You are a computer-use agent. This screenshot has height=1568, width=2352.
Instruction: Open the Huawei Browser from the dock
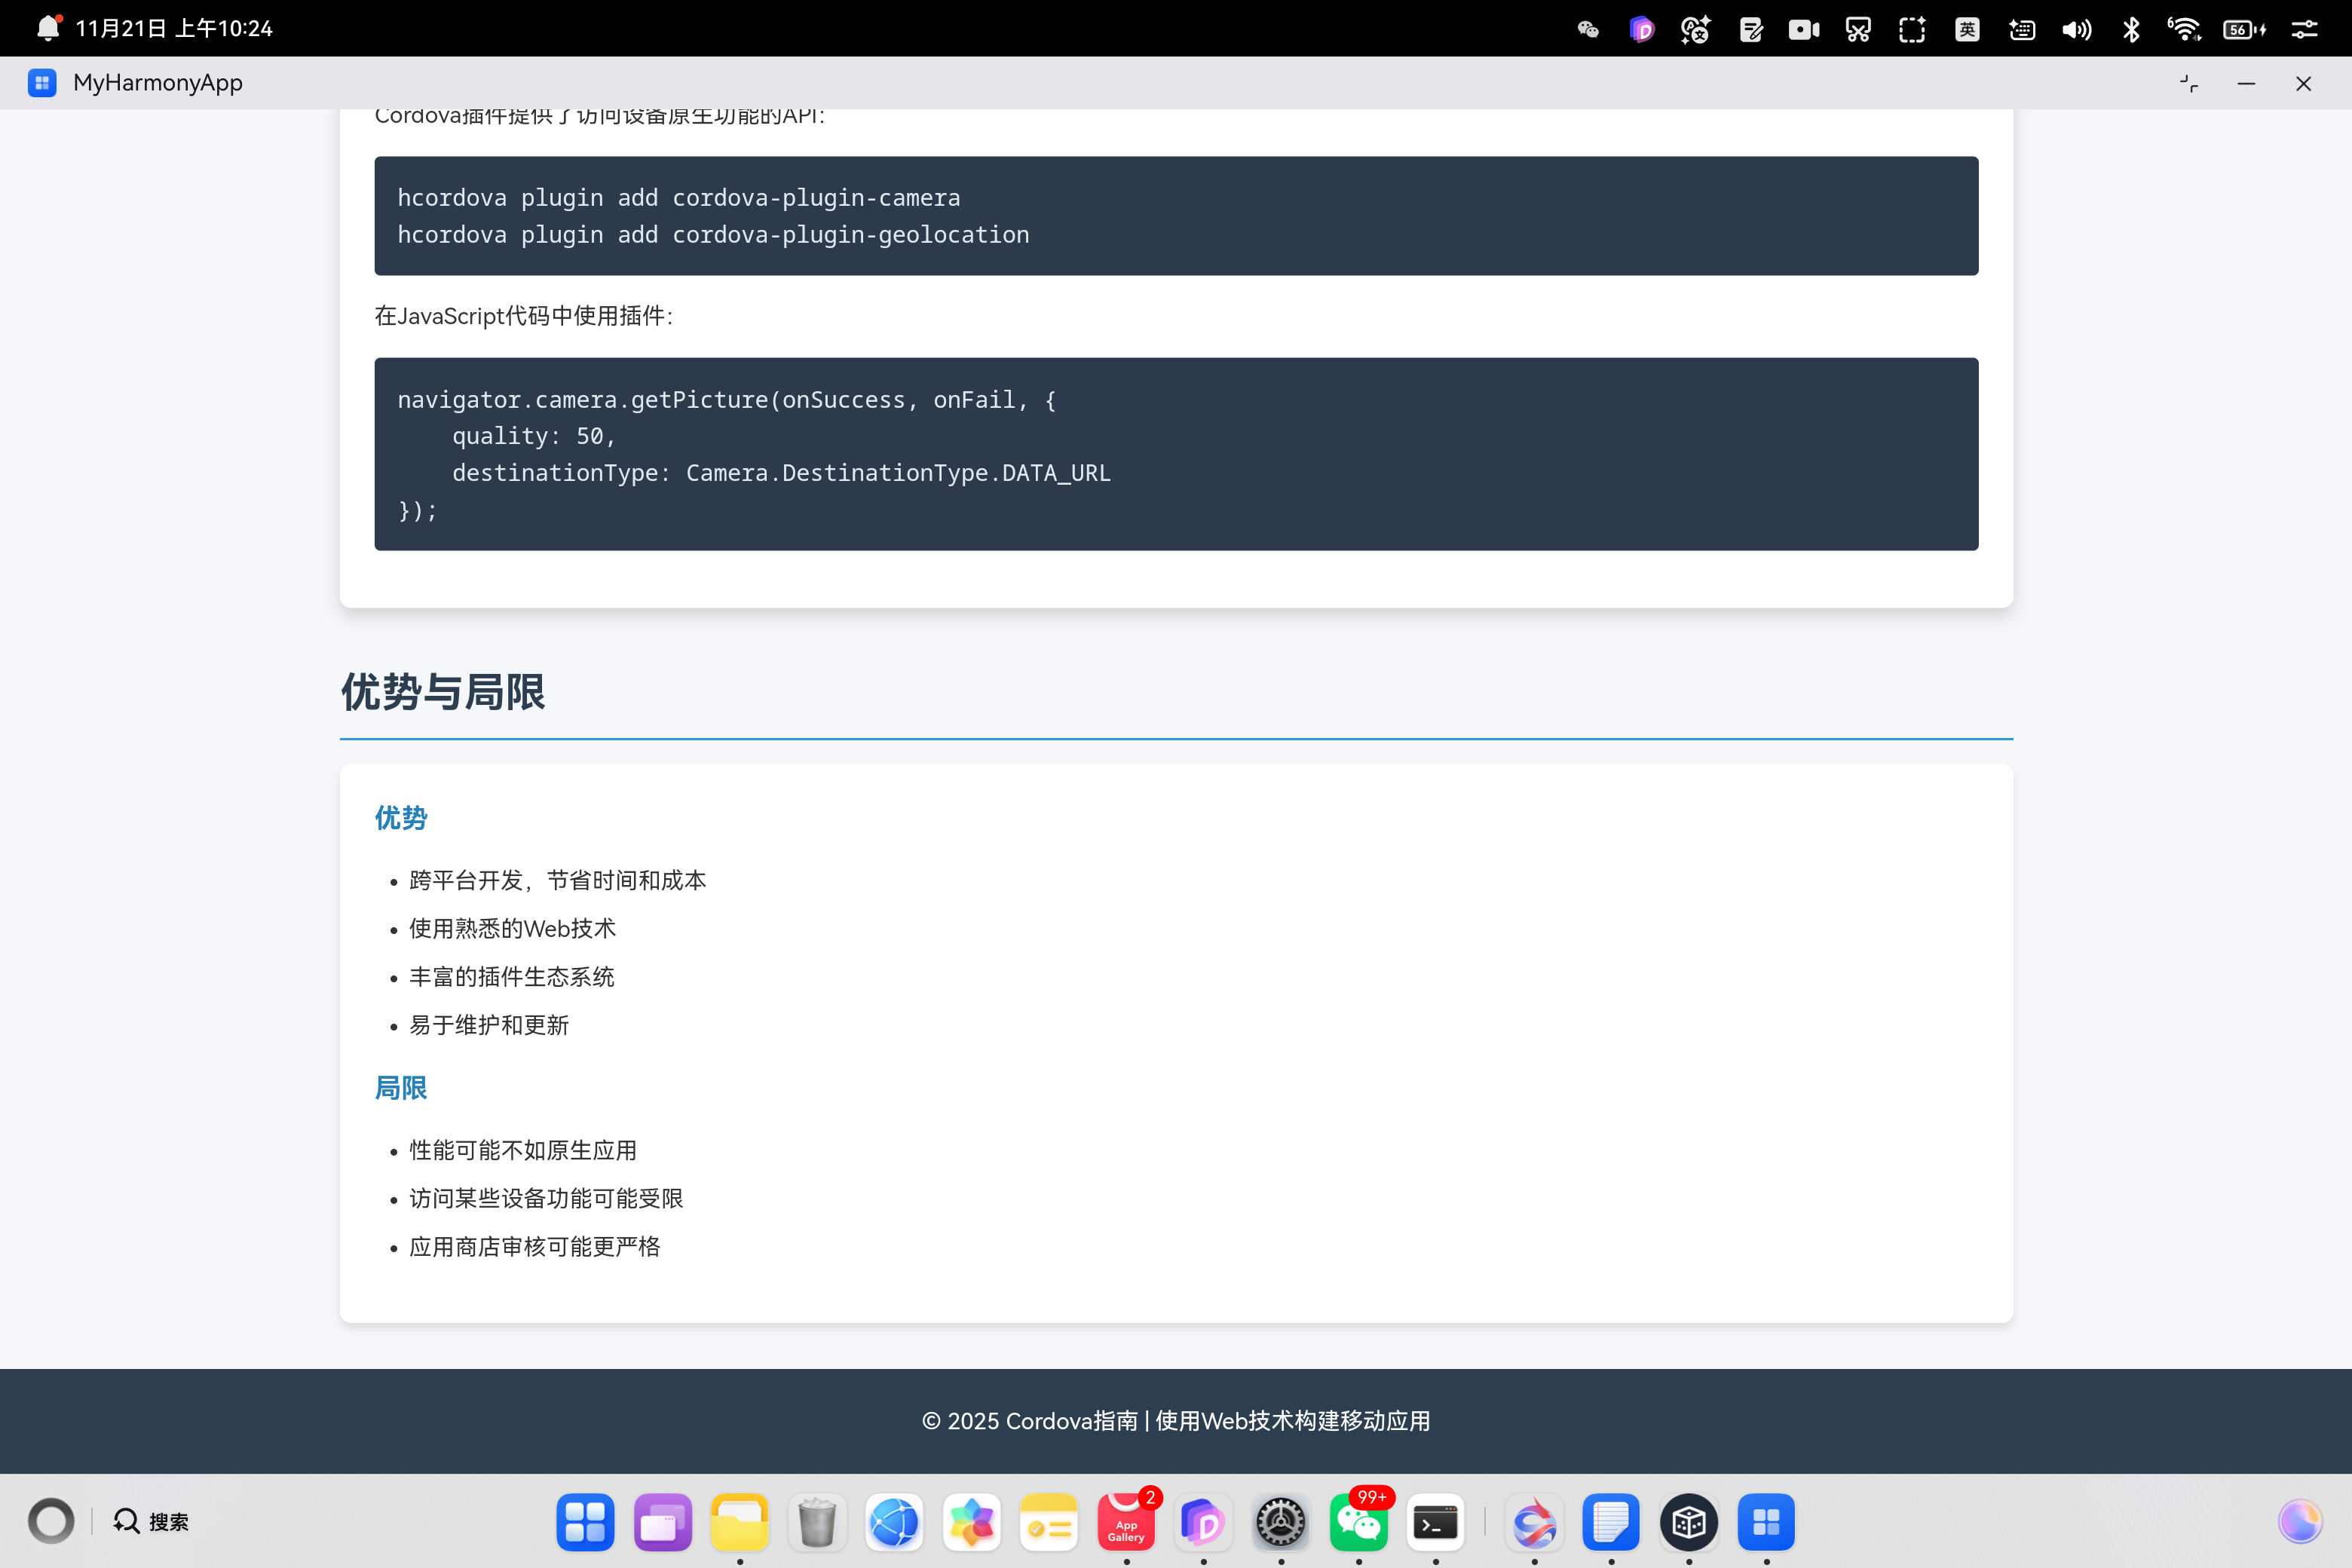pyautogui.click(x=894, y=1521)
